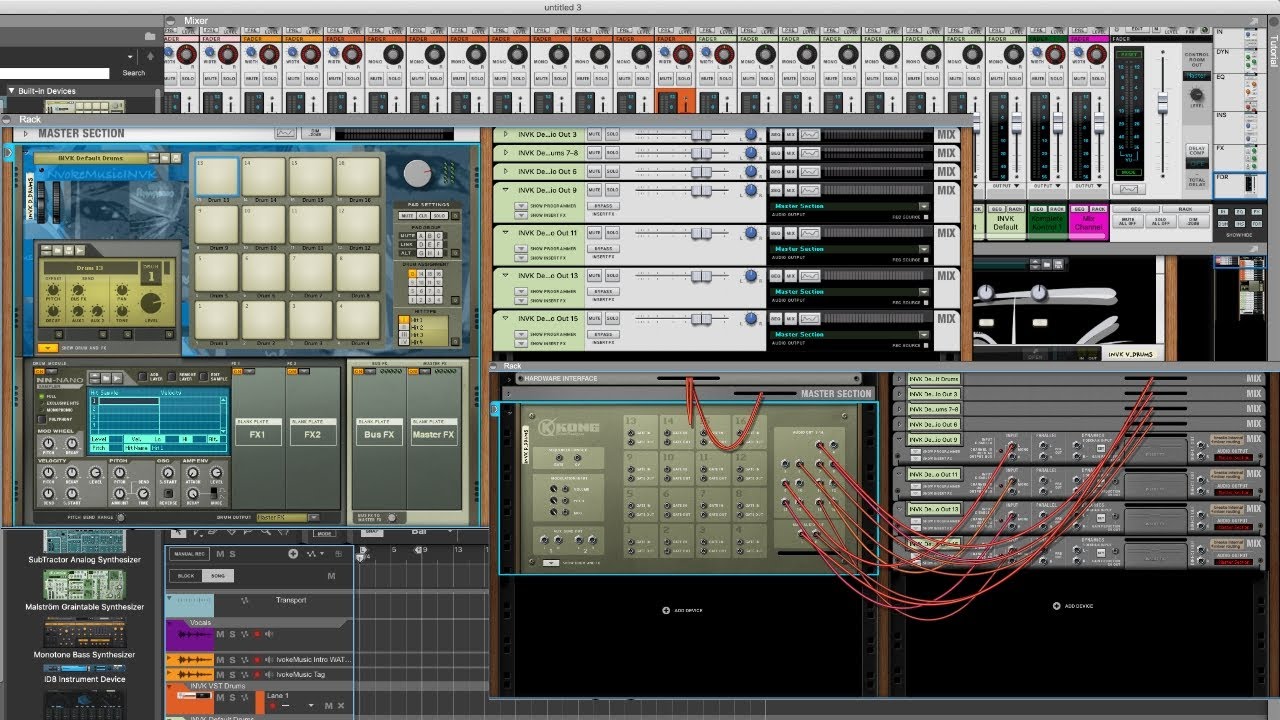Click the browser search input field

point(55,73)
